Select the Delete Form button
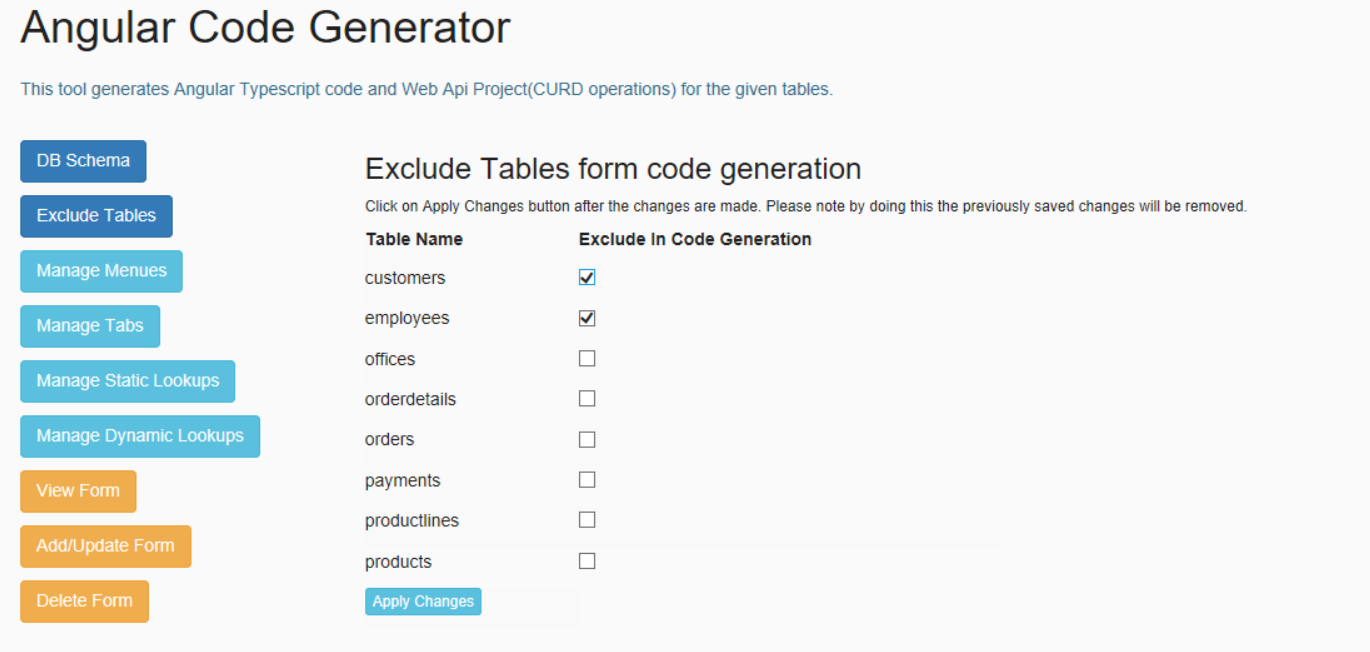 [x=84, y=601]
